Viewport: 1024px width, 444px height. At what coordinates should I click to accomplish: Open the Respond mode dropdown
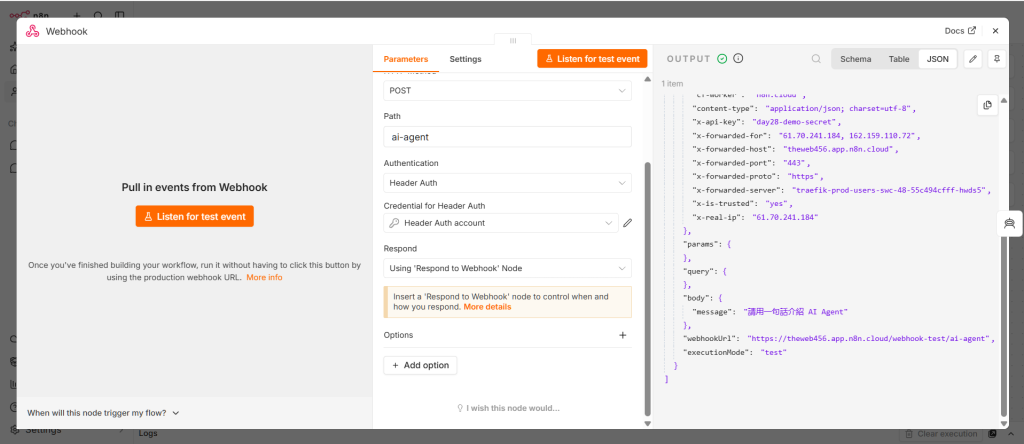pos(507,268)
